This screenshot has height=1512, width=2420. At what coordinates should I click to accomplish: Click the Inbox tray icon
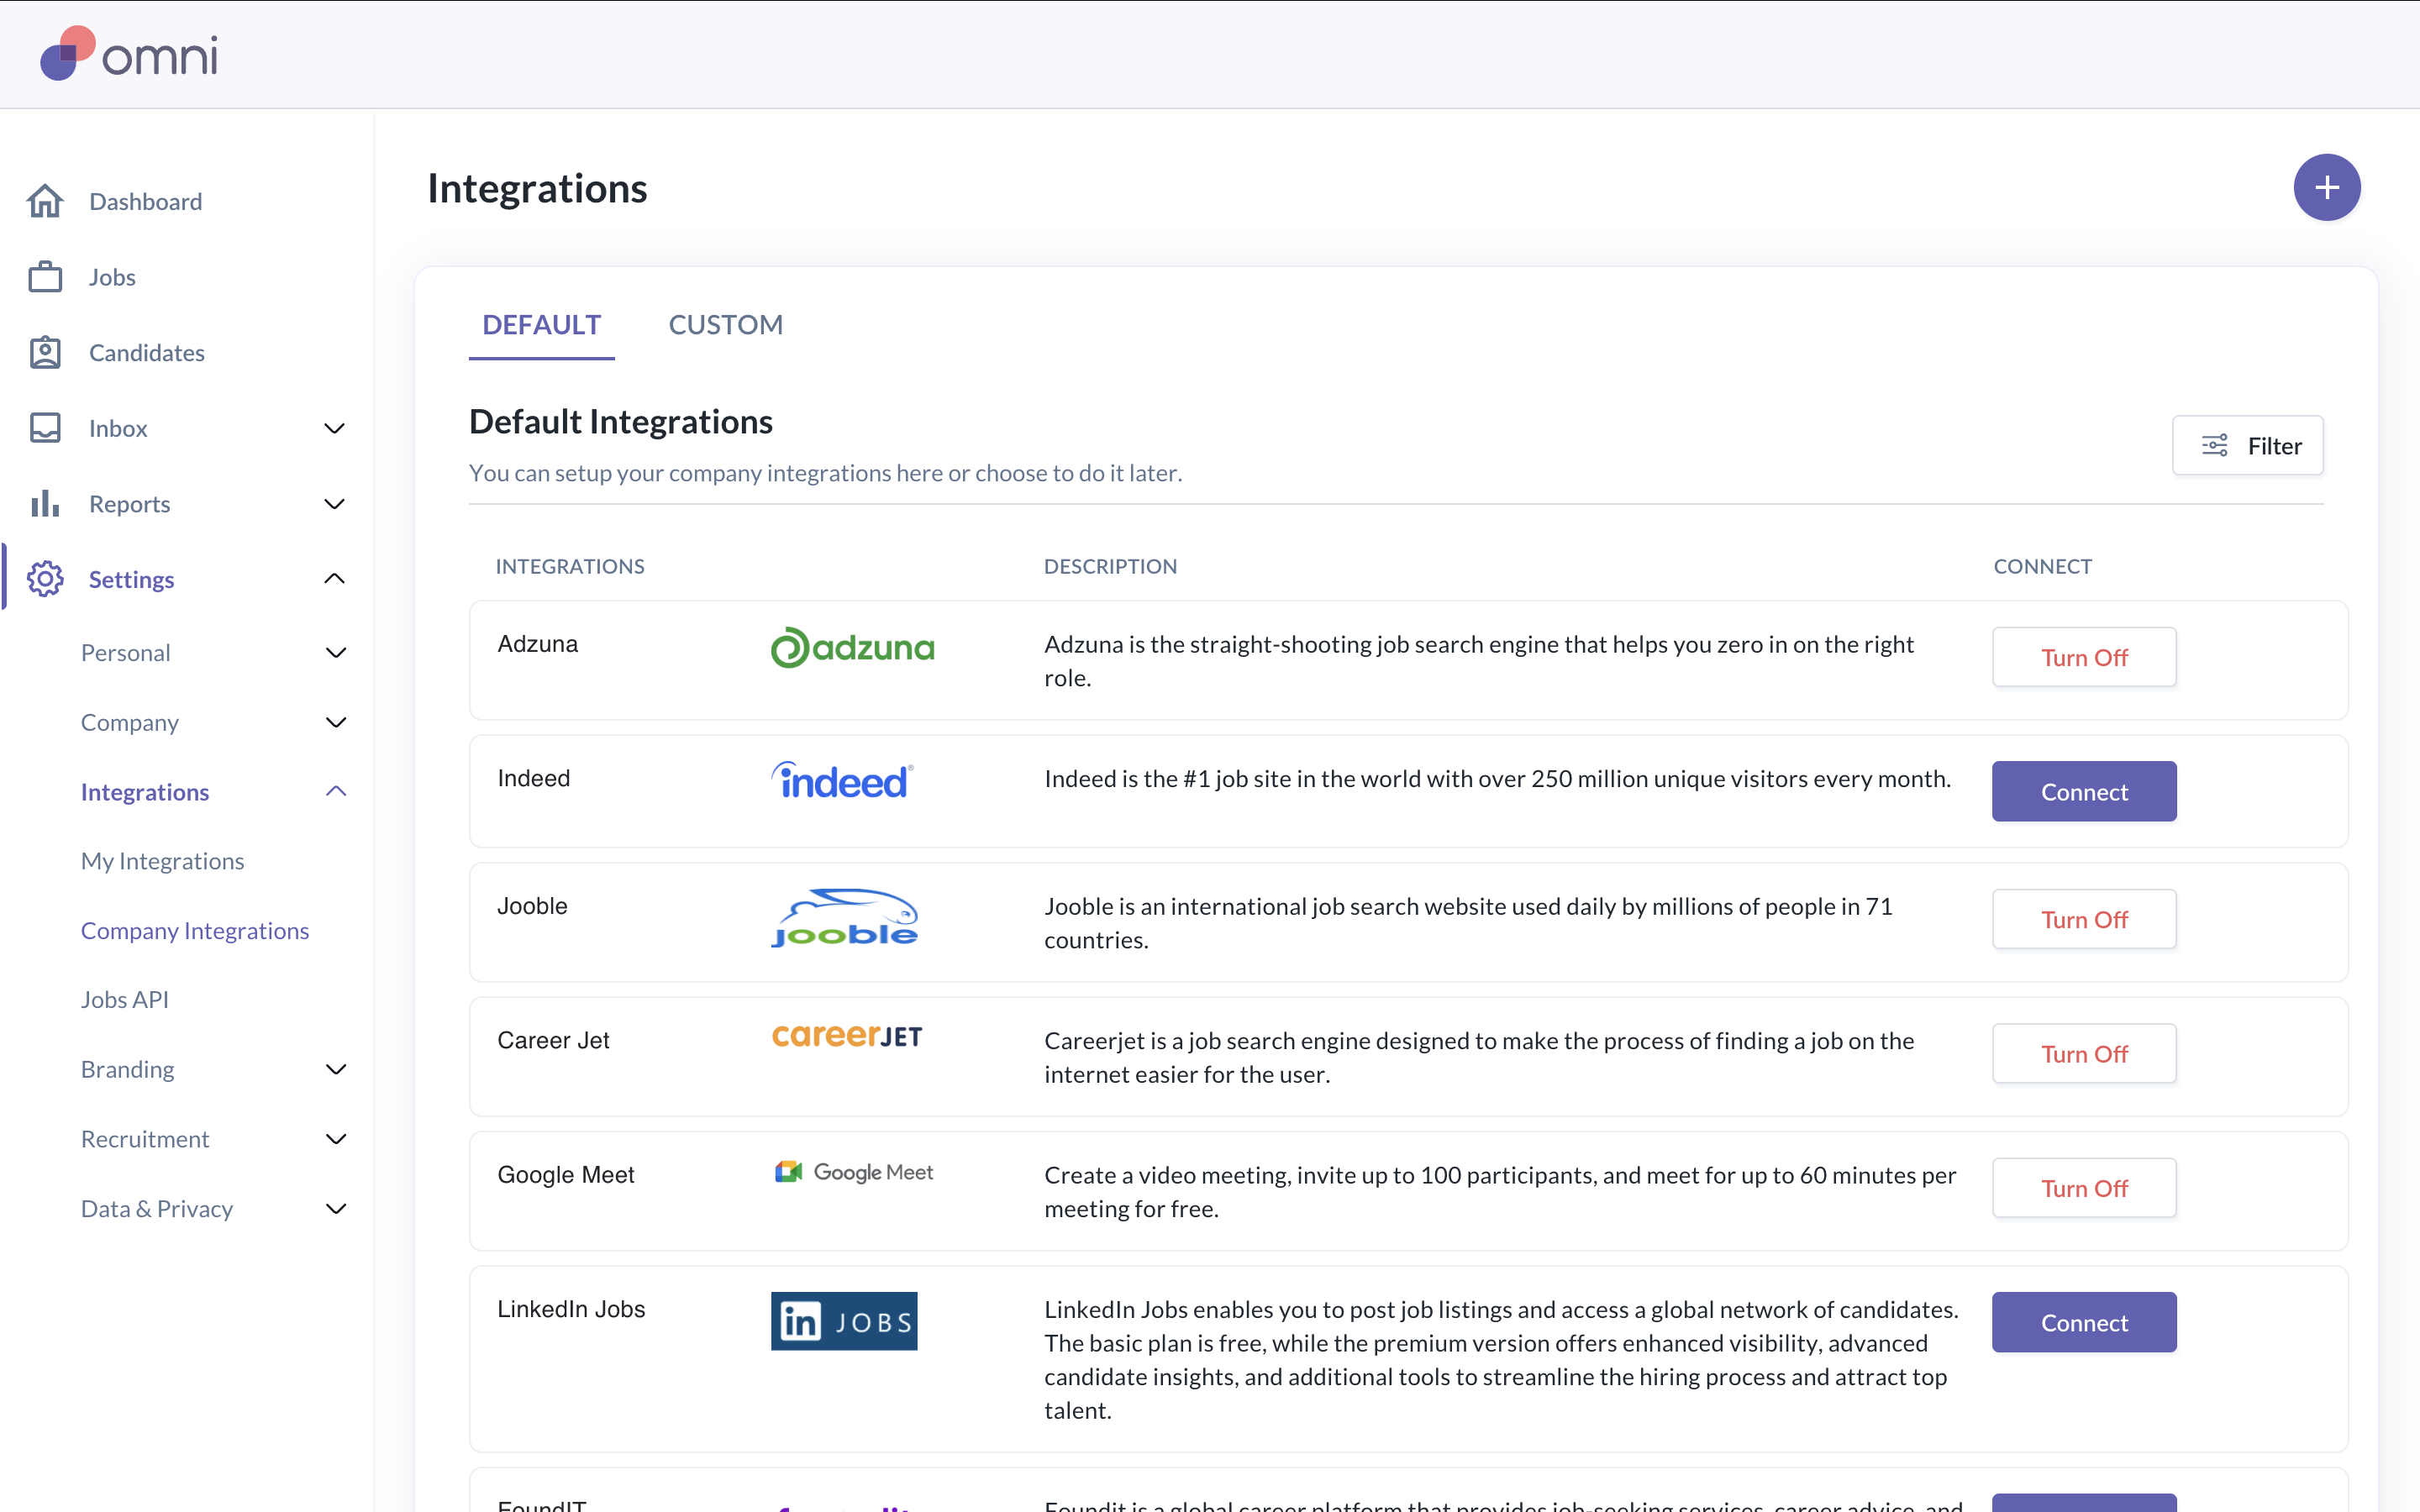coord(45,428)
